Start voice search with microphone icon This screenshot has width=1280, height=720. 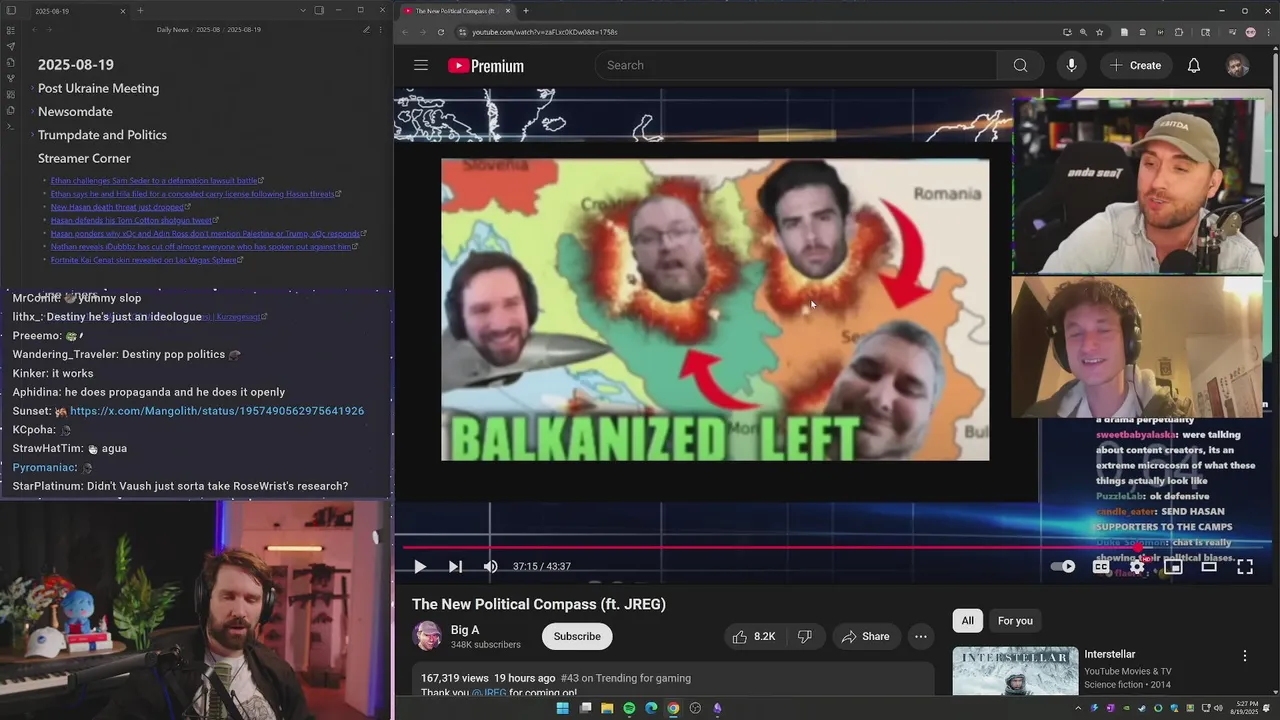pos(1071,65)
